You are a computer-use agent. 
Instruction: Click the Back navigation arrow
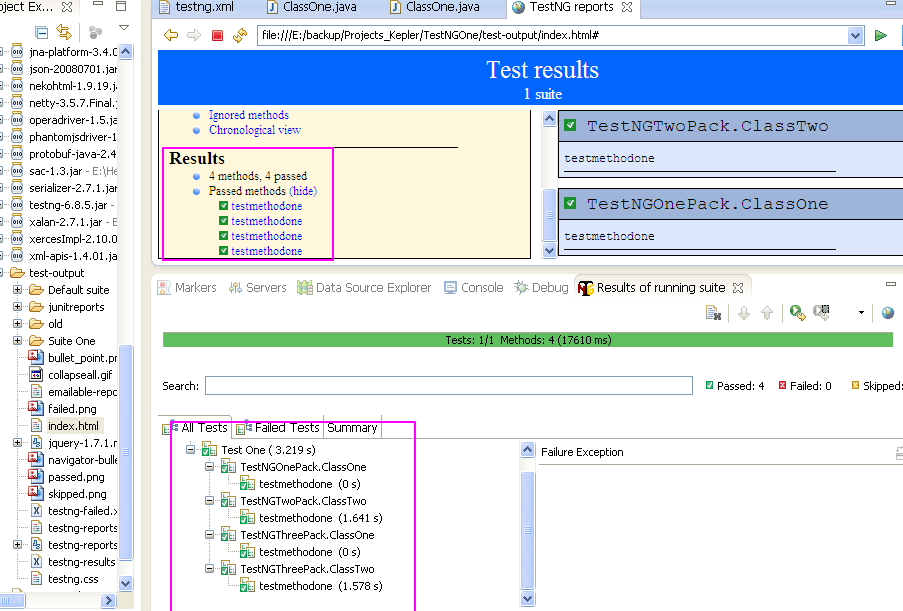[170, 35]
